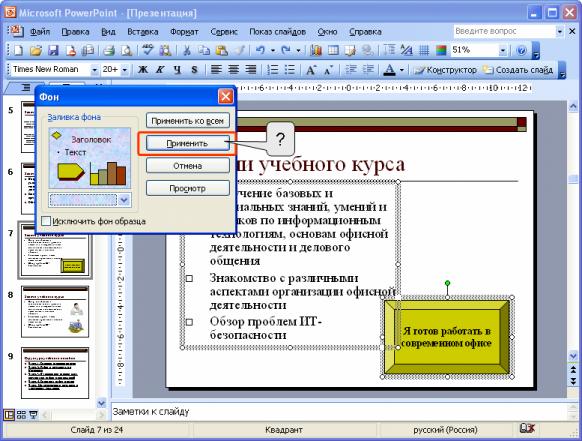582x441 pixels.
Task: Undo the last action with the Undo arrow
Action: pyautogui.click(x=260, y=50)
